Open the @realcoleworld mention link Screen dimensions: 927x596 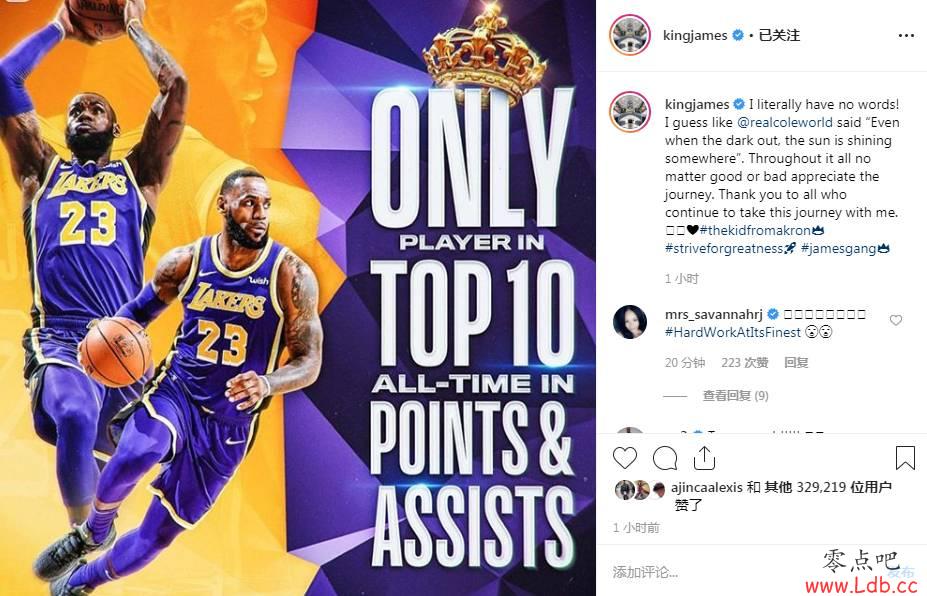(785, 122)
